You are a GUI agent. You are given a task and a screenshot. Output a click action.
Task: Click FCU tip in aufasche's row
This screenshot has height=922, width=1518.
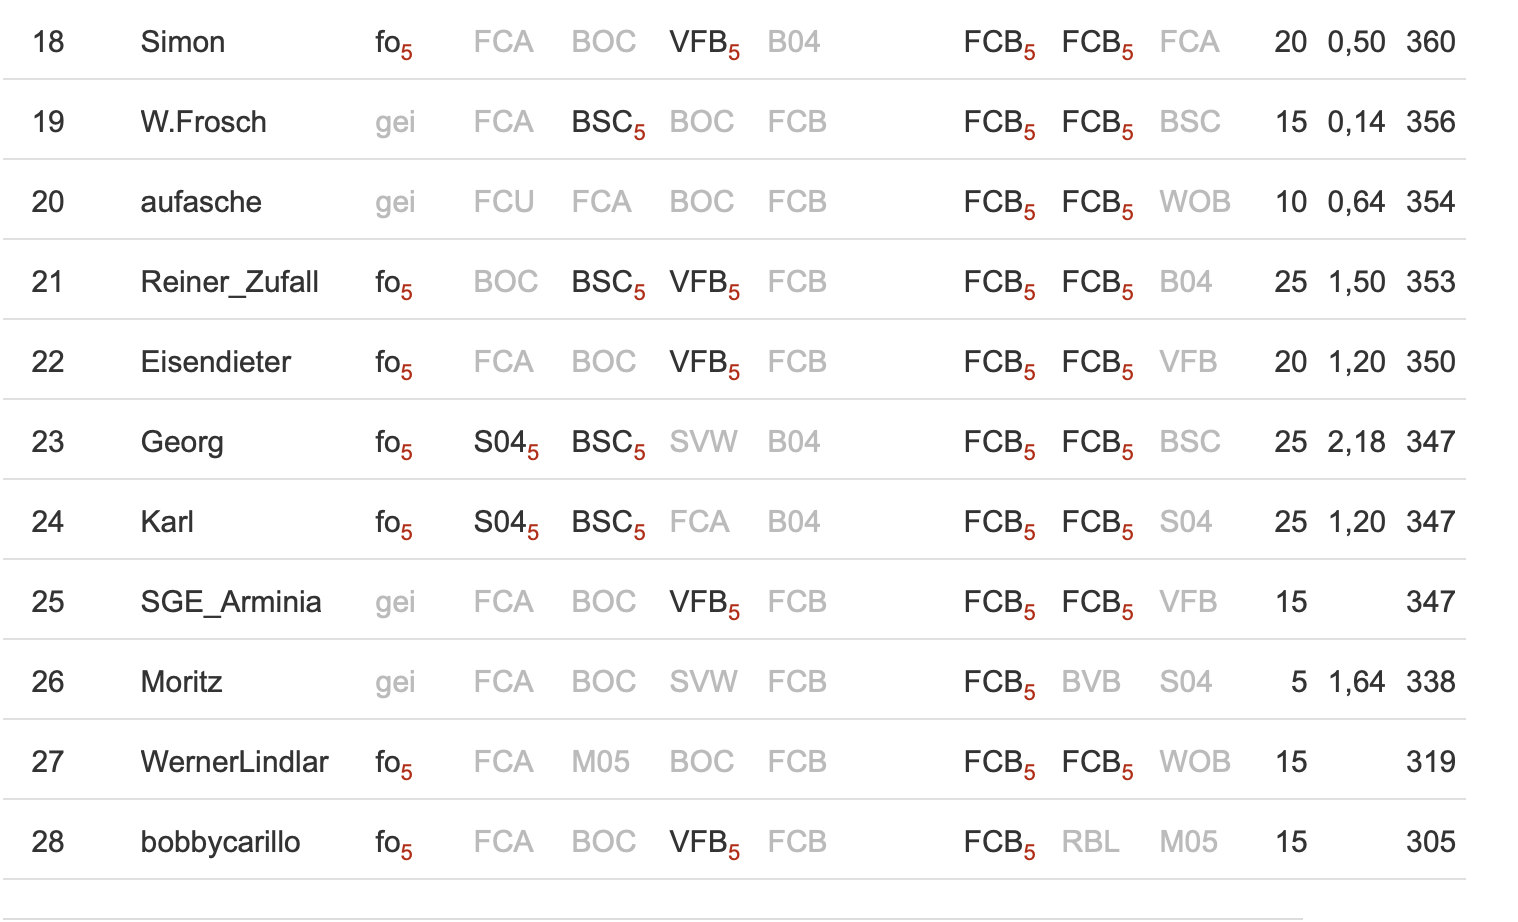[504, 202]
